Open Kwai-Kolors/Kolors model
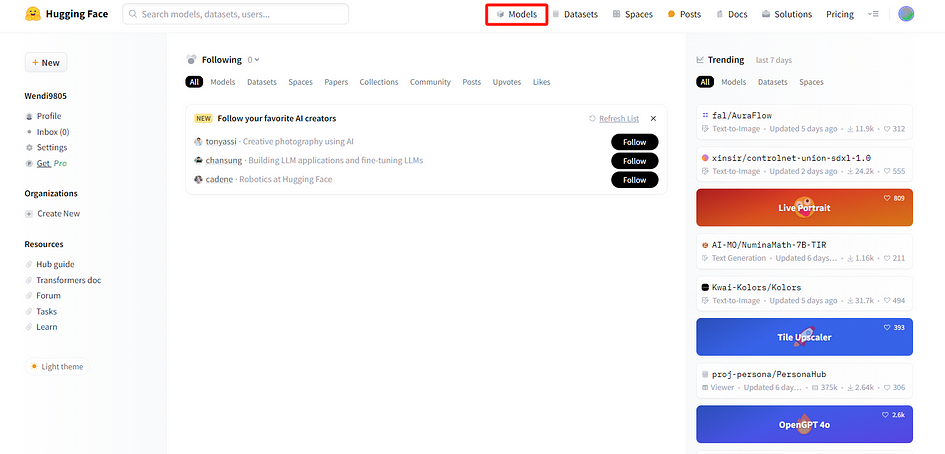Viewport: 945px width, 454px height. [x=805, y=294]
